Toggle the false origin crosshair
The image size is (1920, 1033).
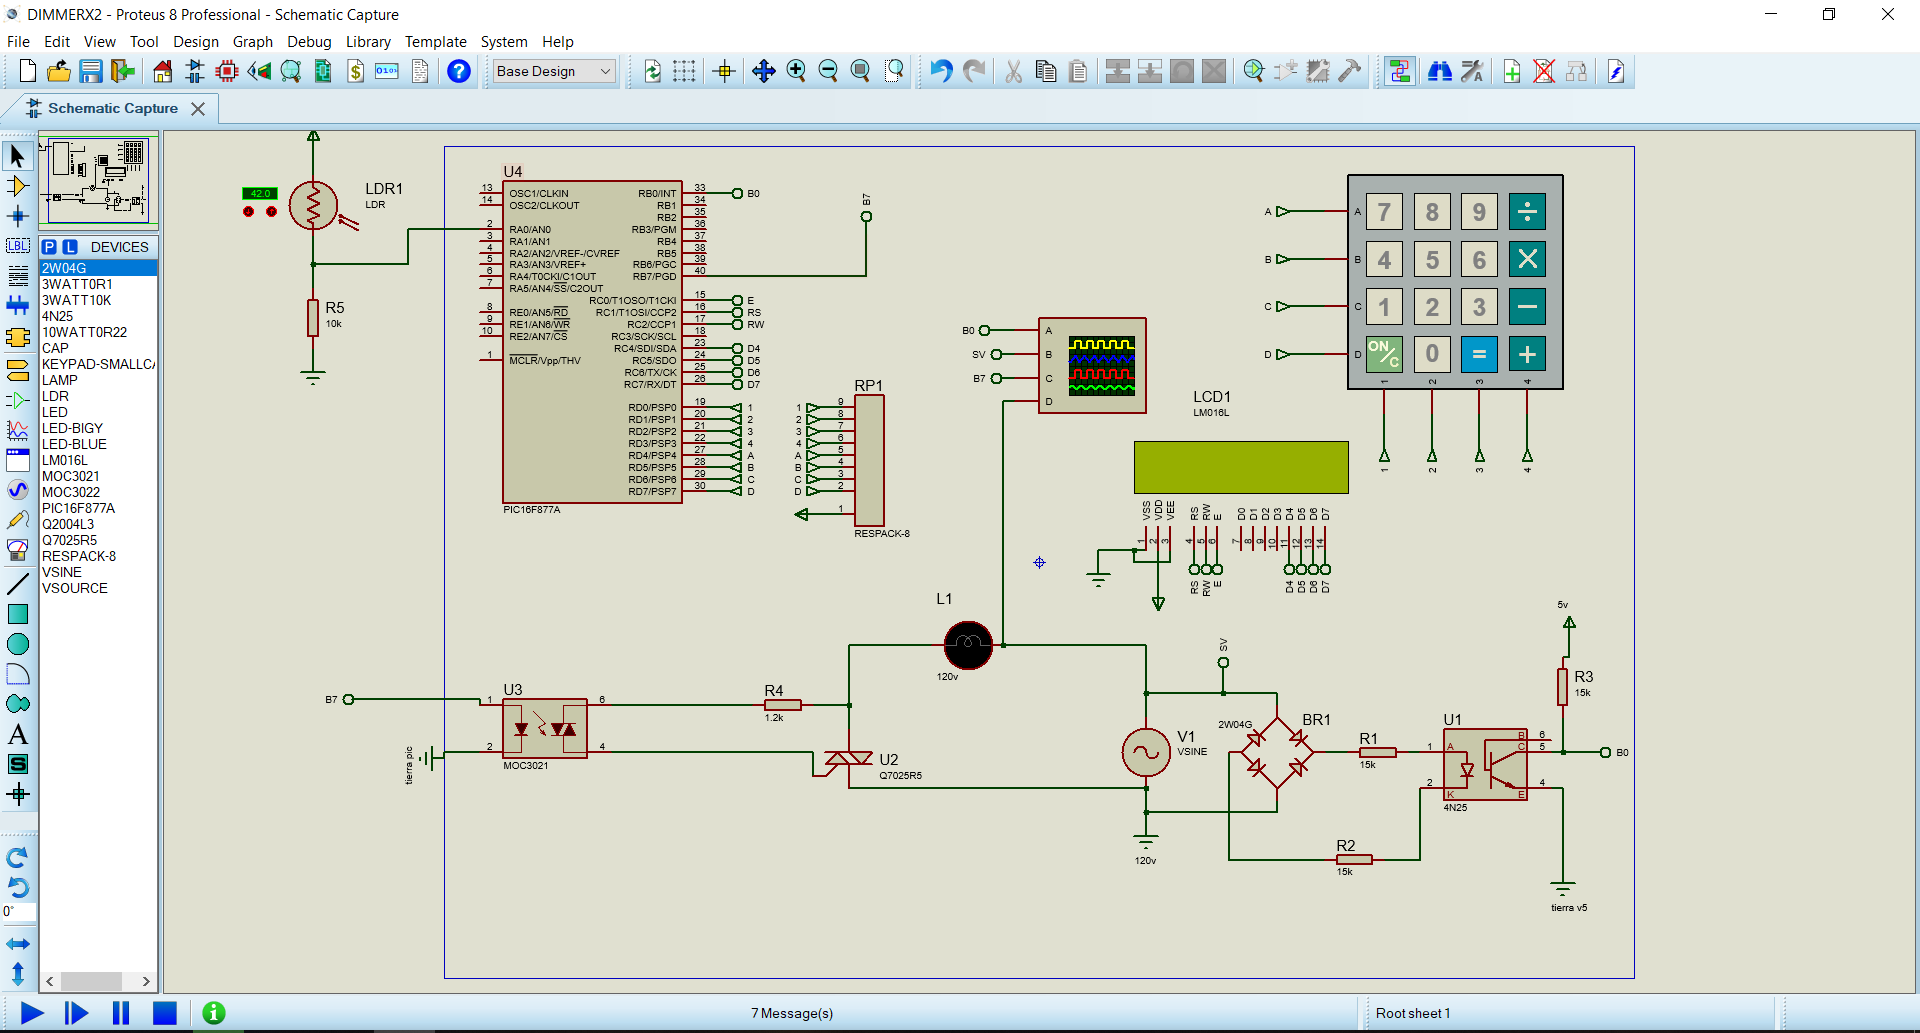click(x=725, y=71)
